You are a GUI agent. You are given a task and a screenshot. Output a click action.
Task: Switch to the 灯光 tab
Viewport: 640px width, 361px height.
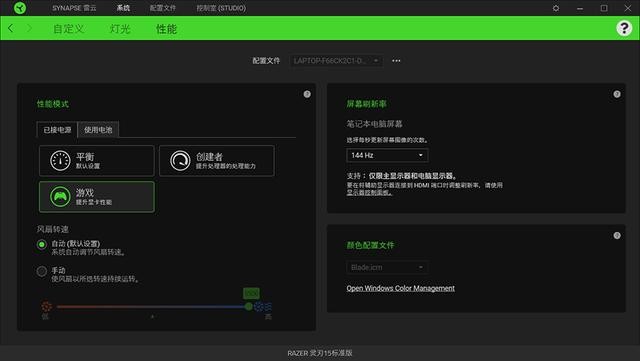pyautogui.click(x=120, y=29)
